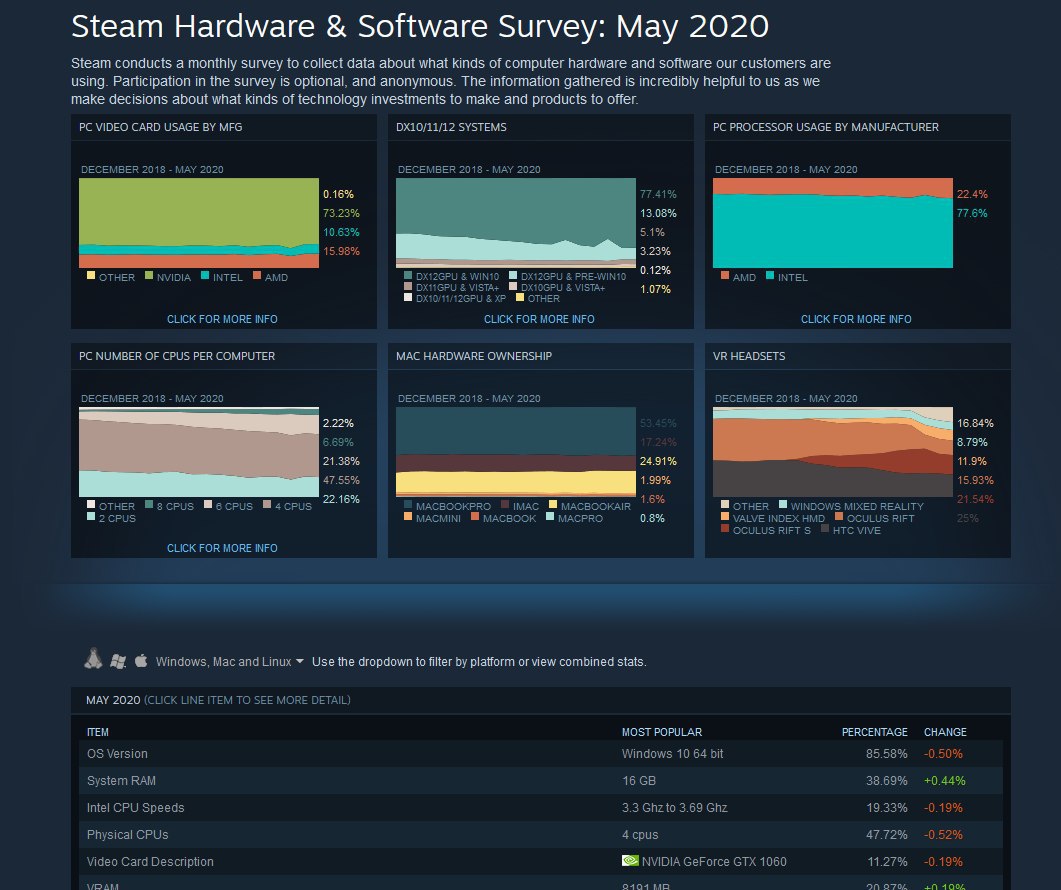Click the AMD legend swatch in processor chart

(725, 275)
